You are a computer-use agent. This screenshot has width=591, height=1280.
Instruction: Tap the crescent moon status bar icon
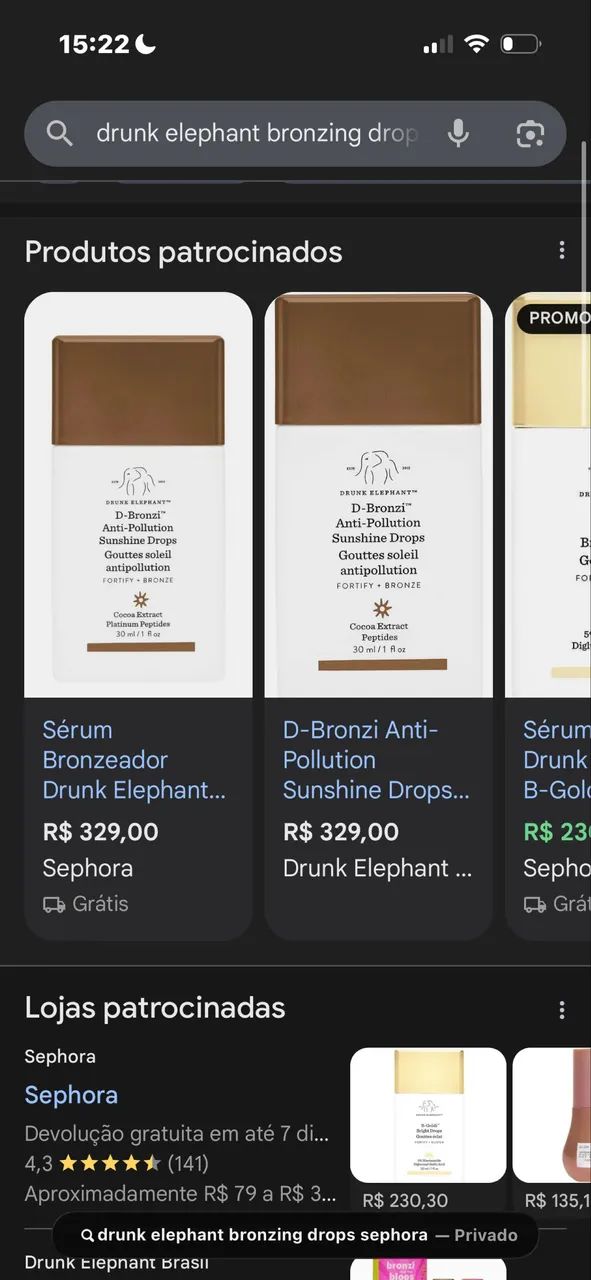147,42
